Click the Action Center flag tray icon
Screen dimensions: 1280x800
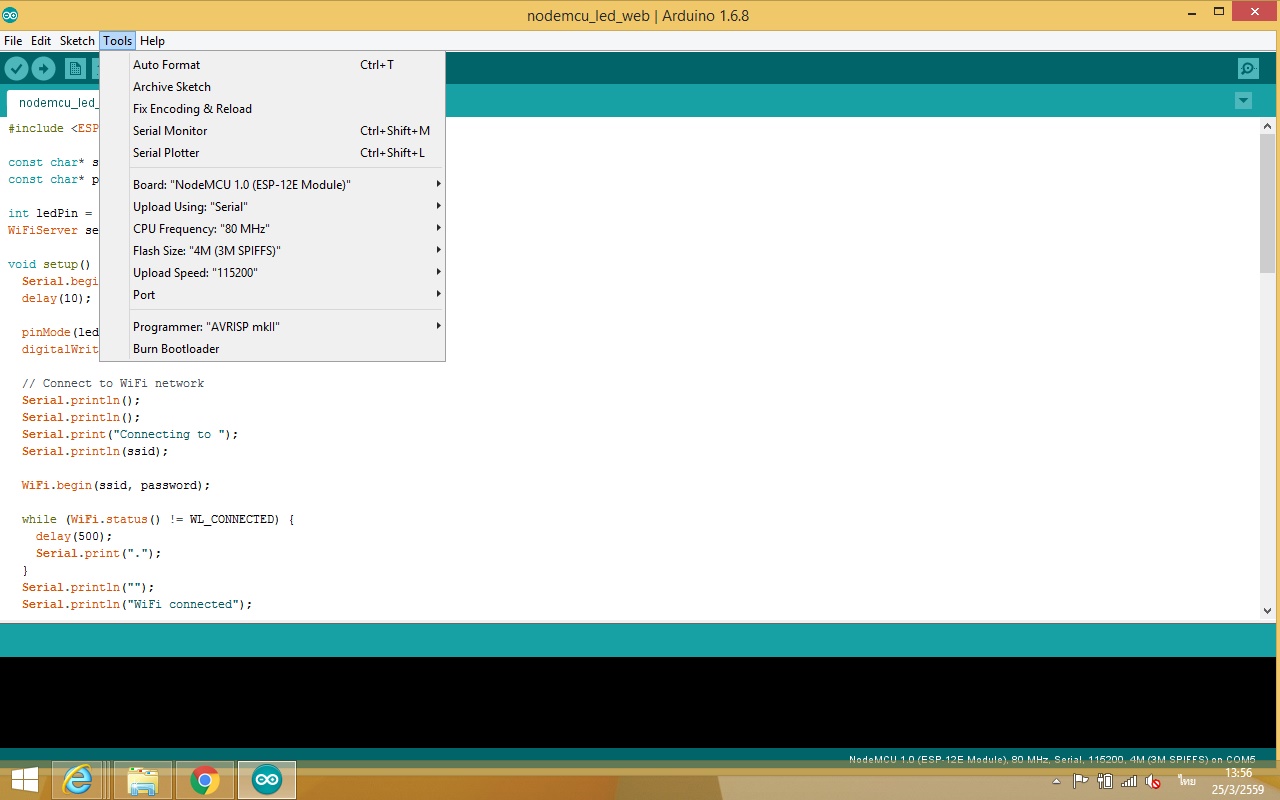(1080, 781)
